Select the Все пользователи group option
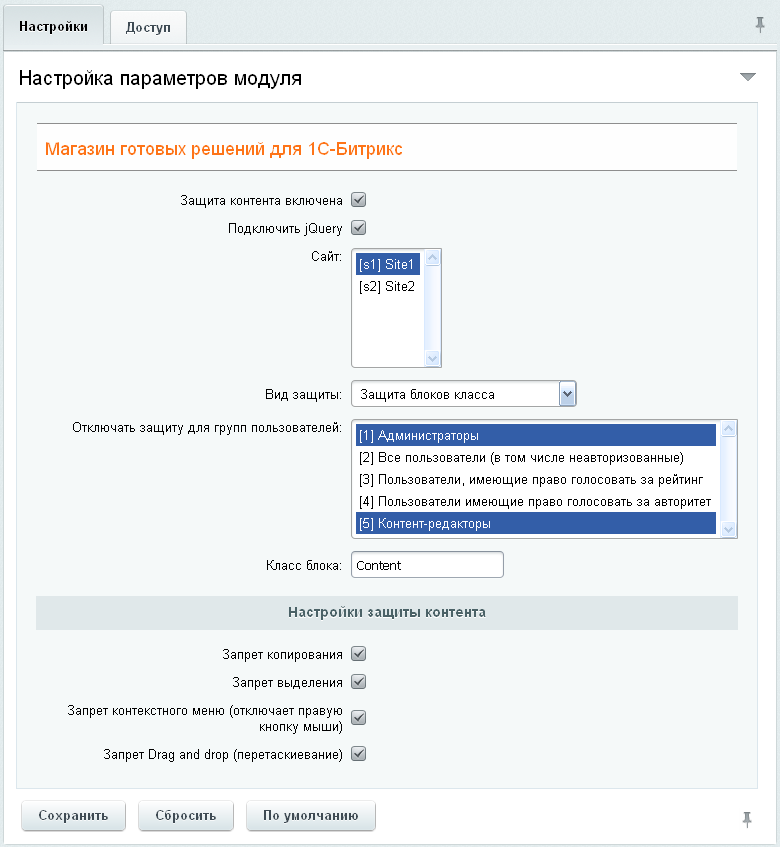 pyautogui.click(x=521, y=457)
